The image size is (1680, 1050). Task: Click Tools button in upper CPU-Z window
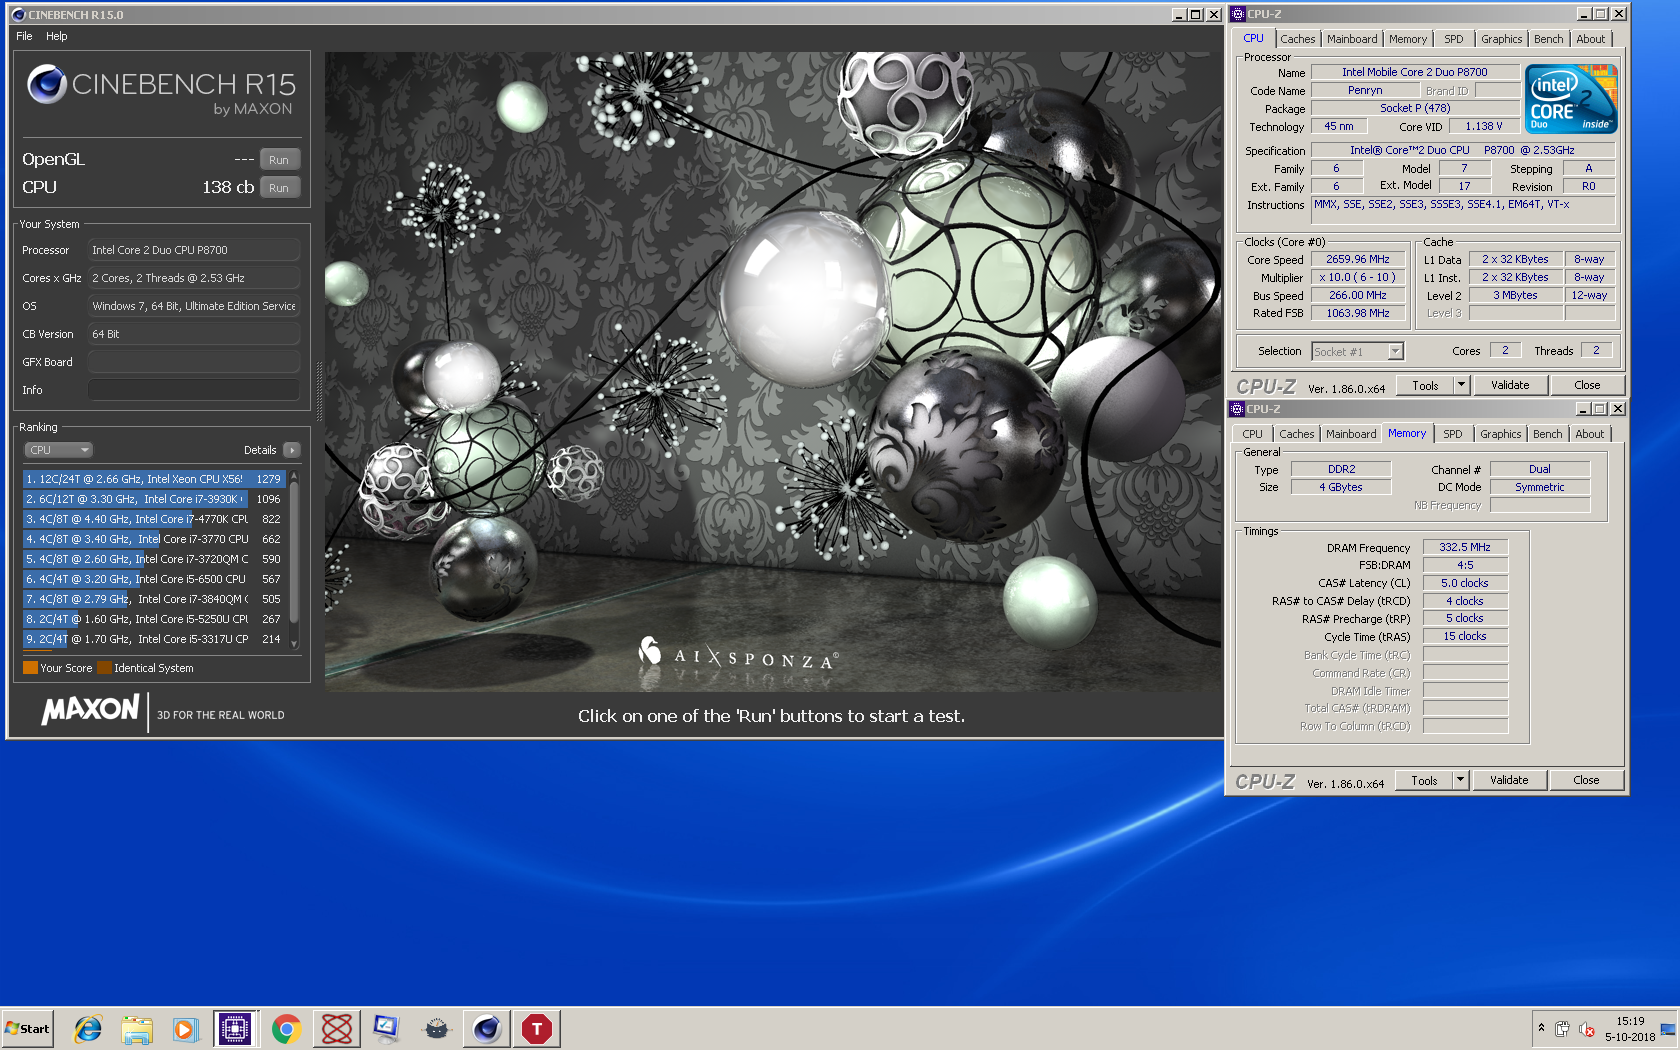[x=1425, y=385]
